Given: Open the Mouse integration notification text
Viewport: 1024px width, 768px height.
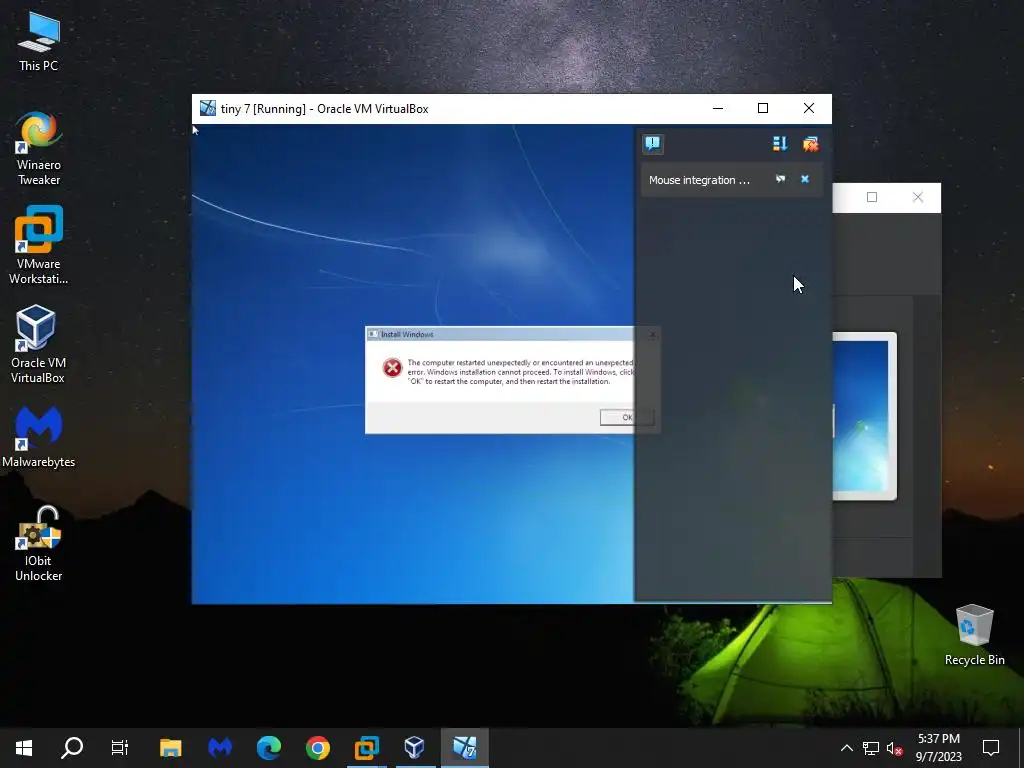Looking at the screenshot, I should 699,180.
